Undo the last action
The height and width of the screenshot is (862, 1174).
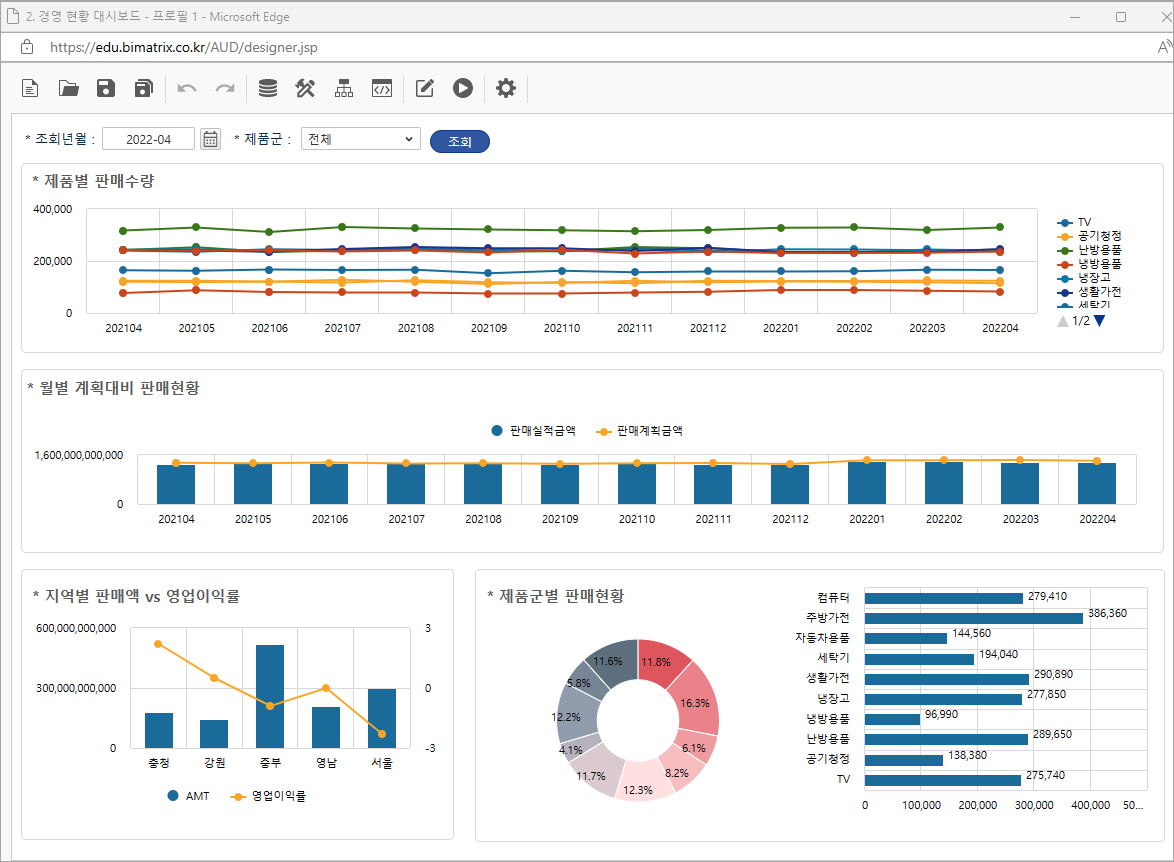click(x=187, y=89)
